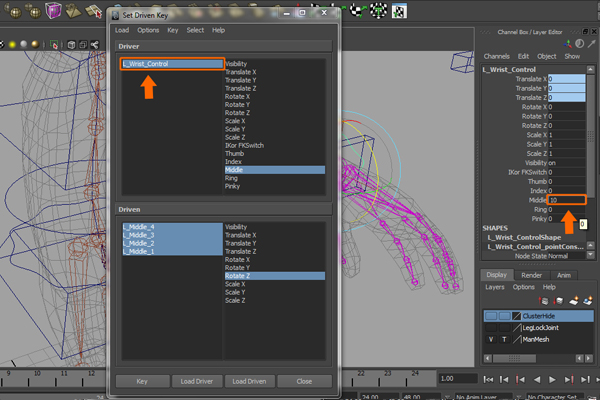The width and height of the screenshot is (600, 400).
Task: Open the Select menu in Set Driven Key
Action: pos(195,30)
